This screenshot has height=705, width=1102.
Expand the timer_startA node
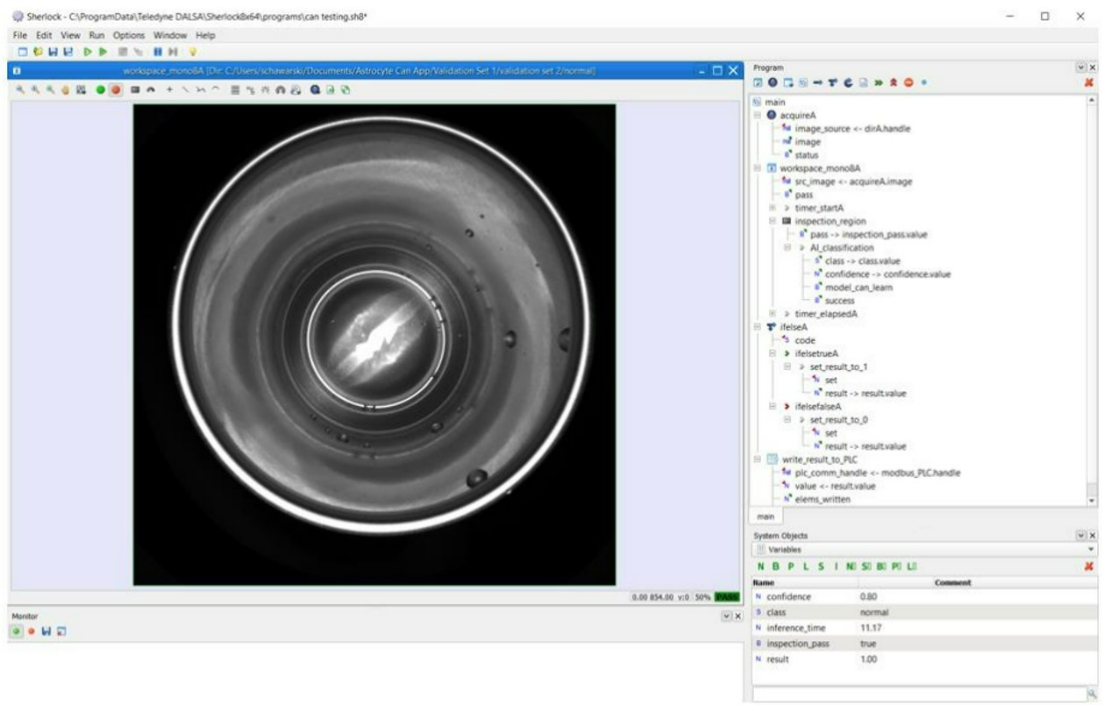tap(772, 208)
